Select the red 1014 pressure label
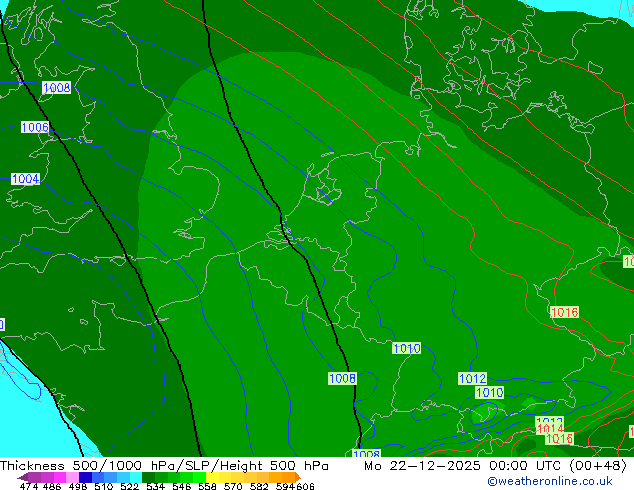The height and width of the screenshot is (490, 634). tap(550, 429)
